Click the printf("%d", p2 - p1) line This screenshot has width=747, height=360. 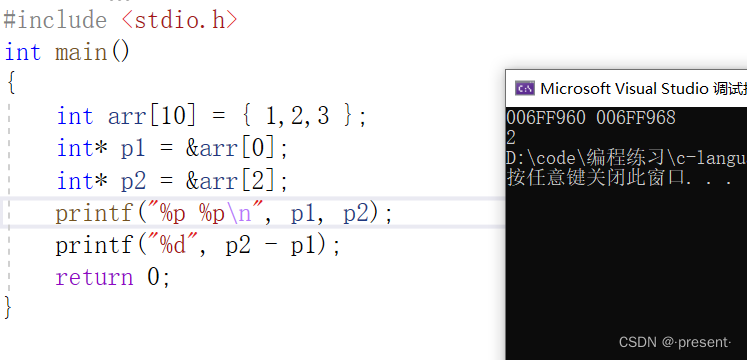[198, 246]
